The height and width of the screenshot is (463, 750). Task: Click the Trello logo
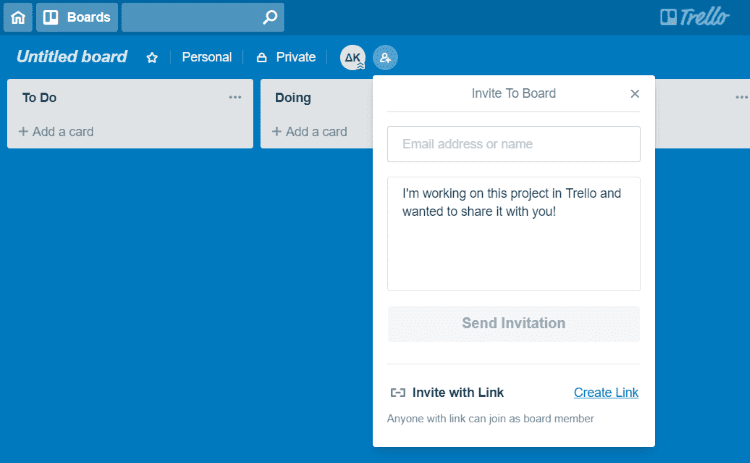click(x=695, y=17)
